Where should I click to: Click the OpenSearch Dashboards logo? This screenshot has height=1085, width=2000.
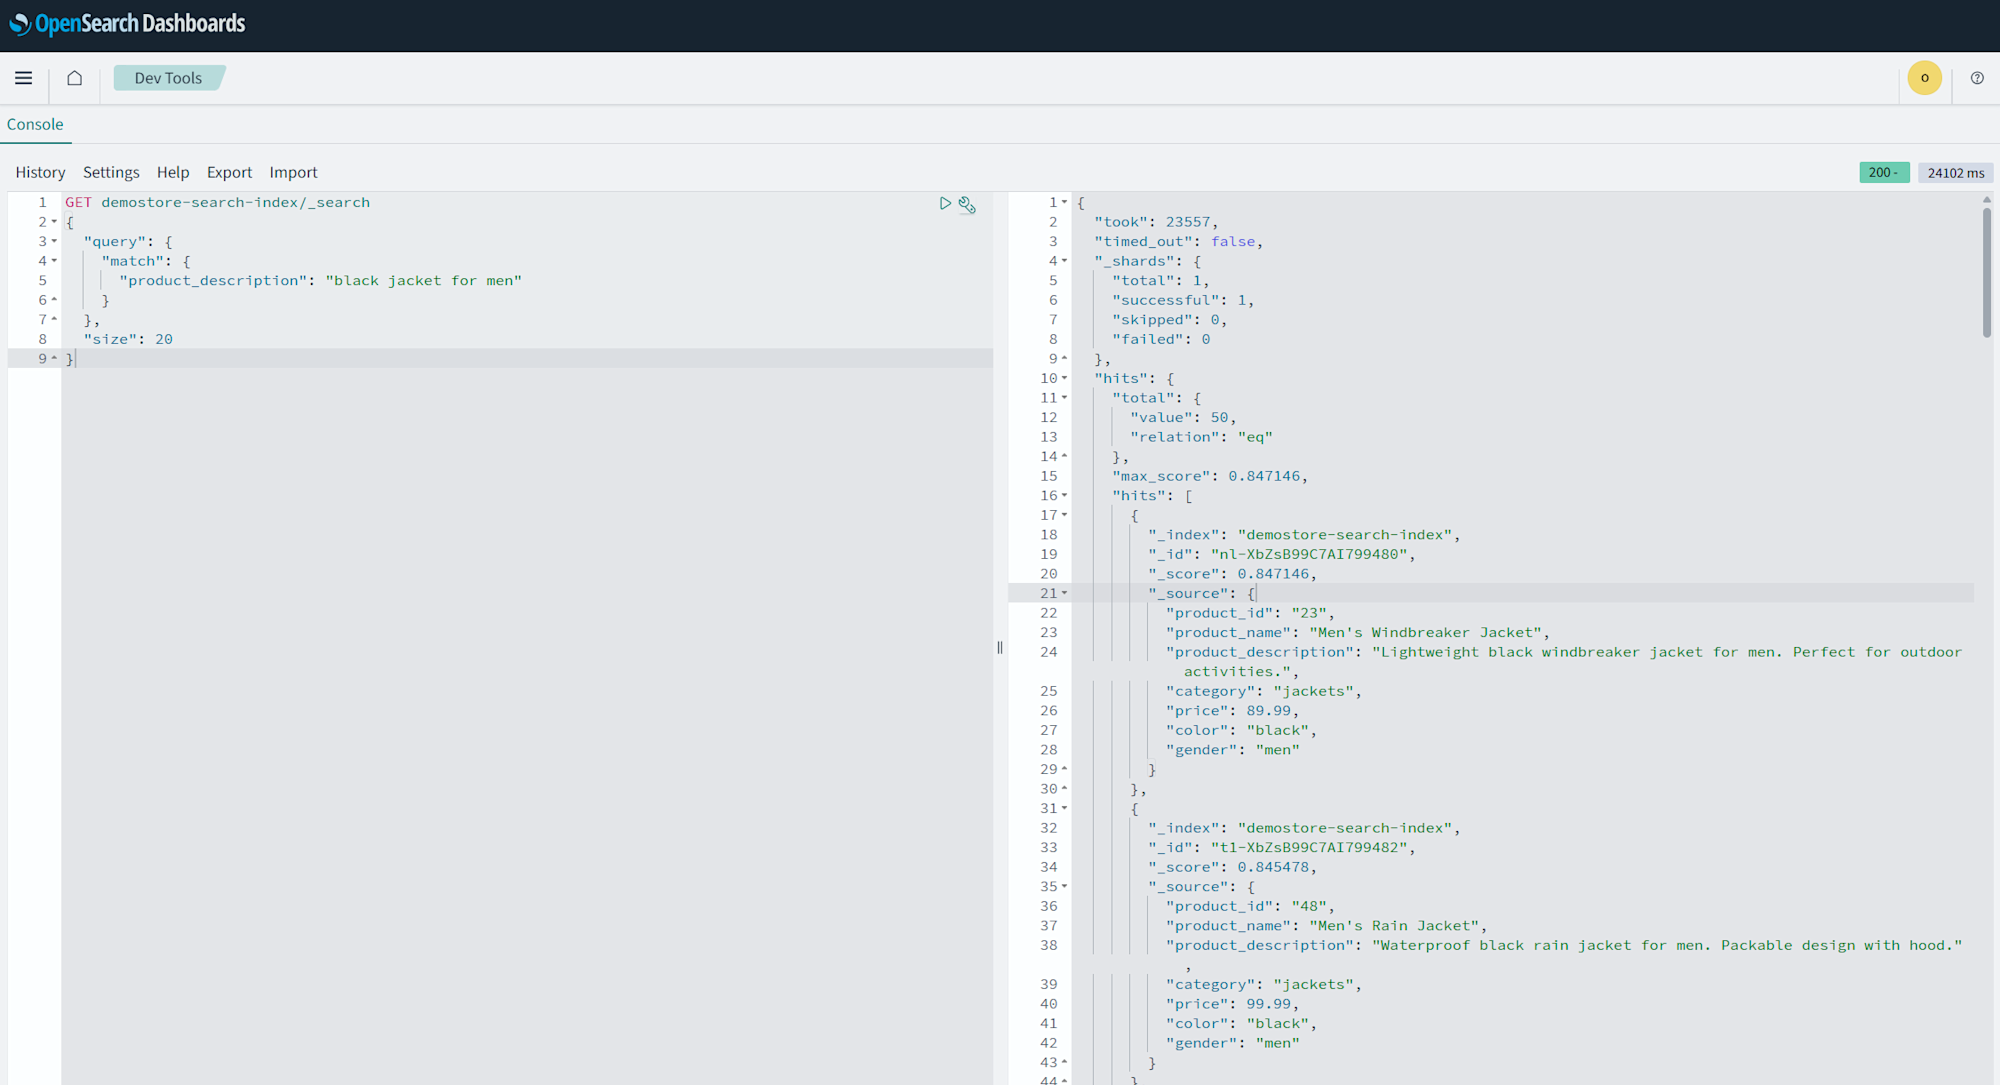click(127, 24)
